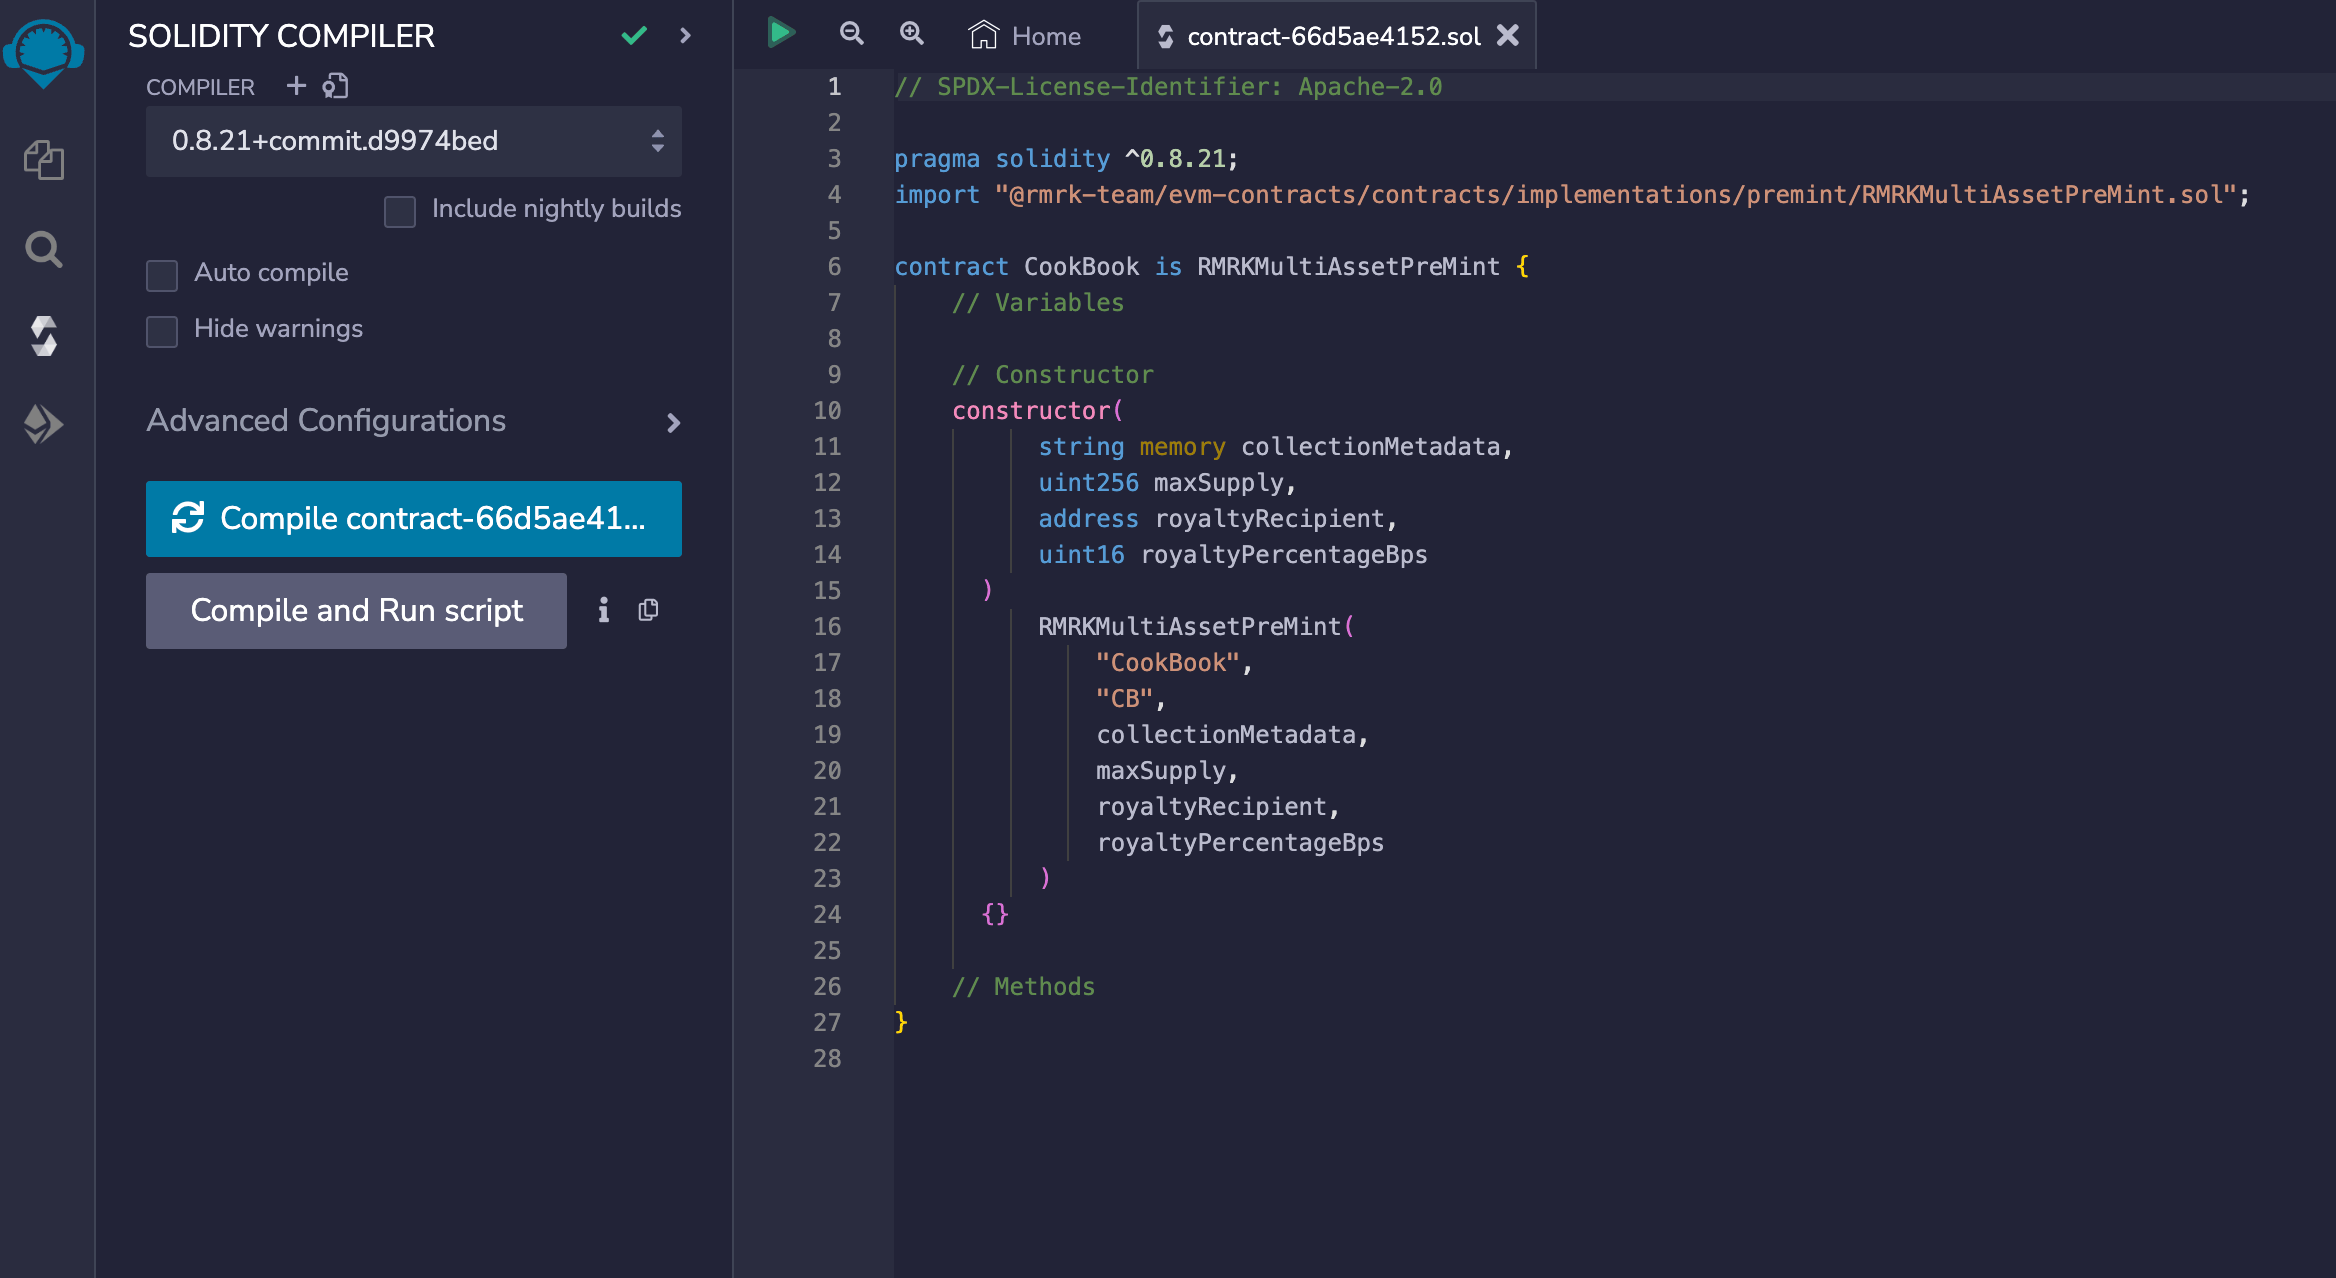The image size is (2336, 1278).
Task: Check the Hide warnings option
Action: coord(162,331)
